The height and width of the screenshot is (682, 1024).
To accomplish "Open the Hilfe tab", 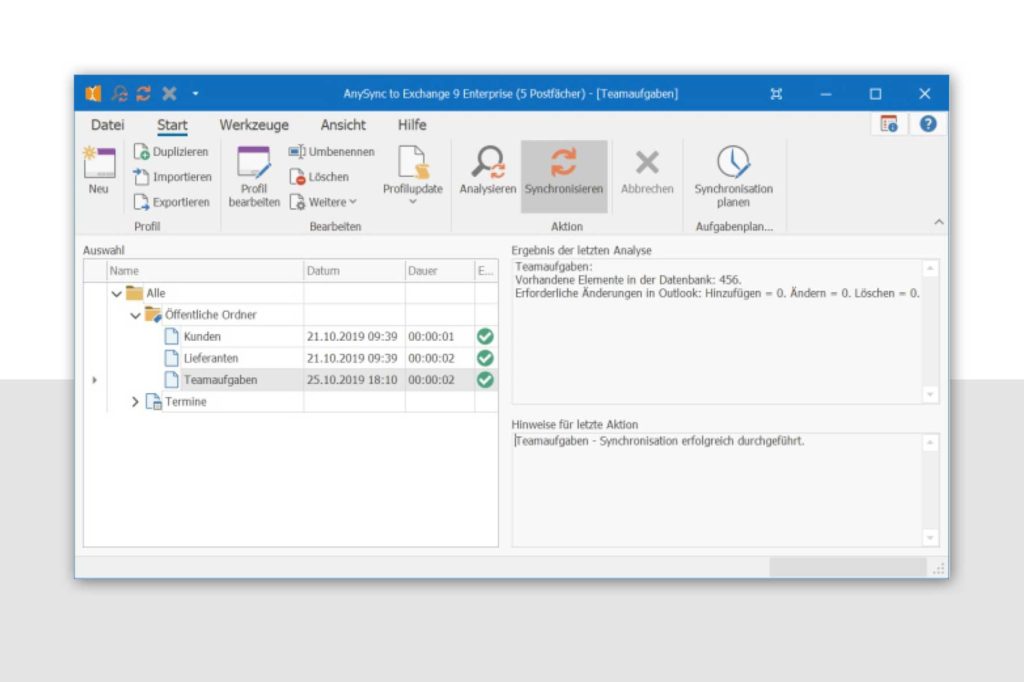I will point(412,125).
